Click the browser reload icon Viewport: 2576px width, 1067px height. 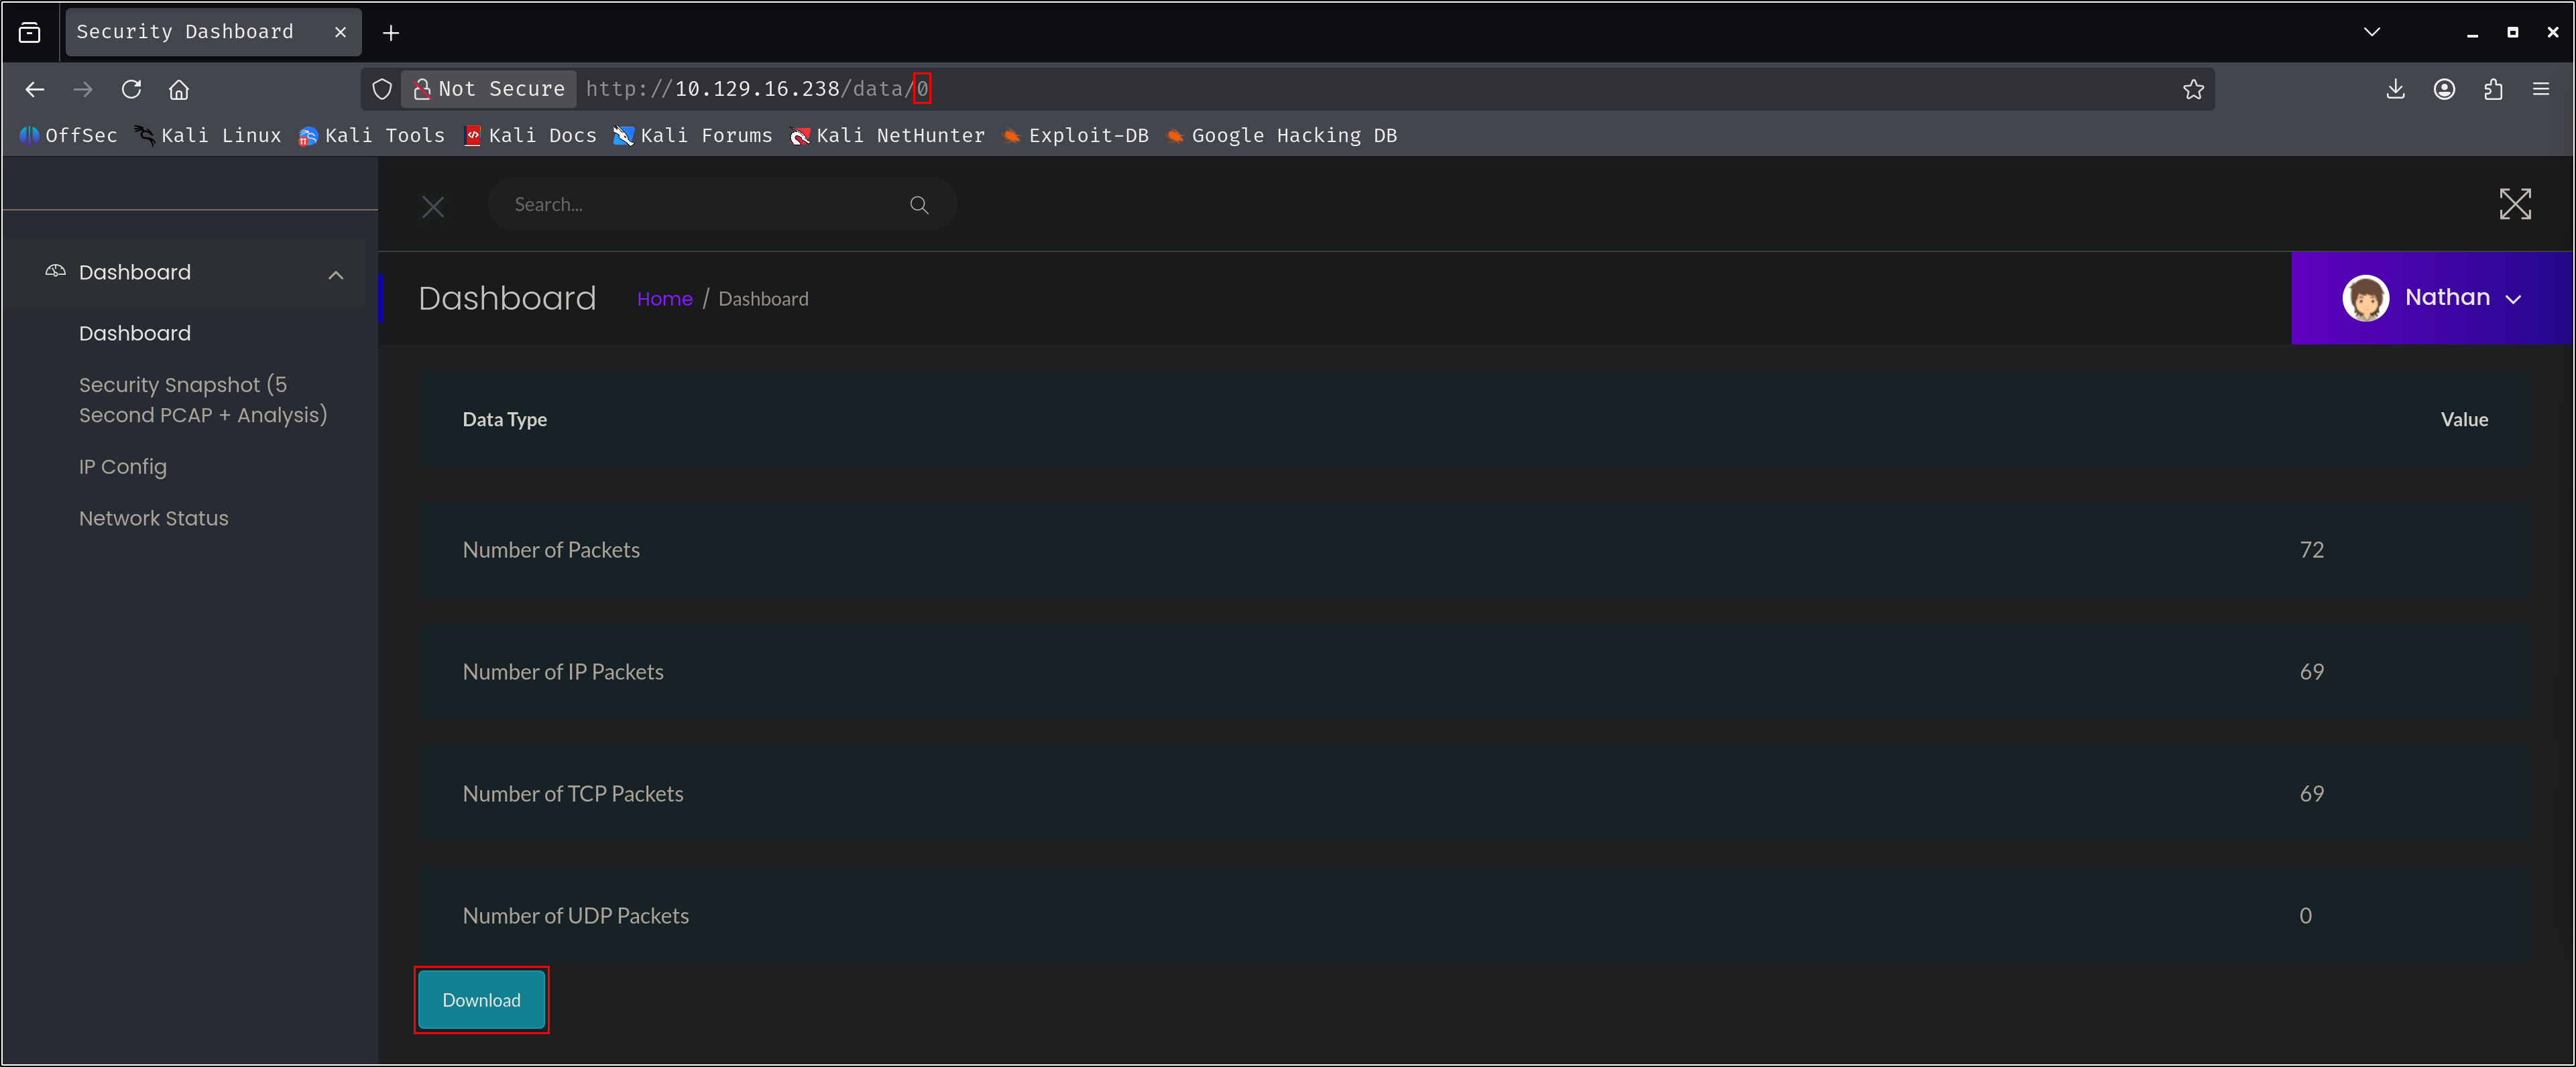click(x=131, y=89)
